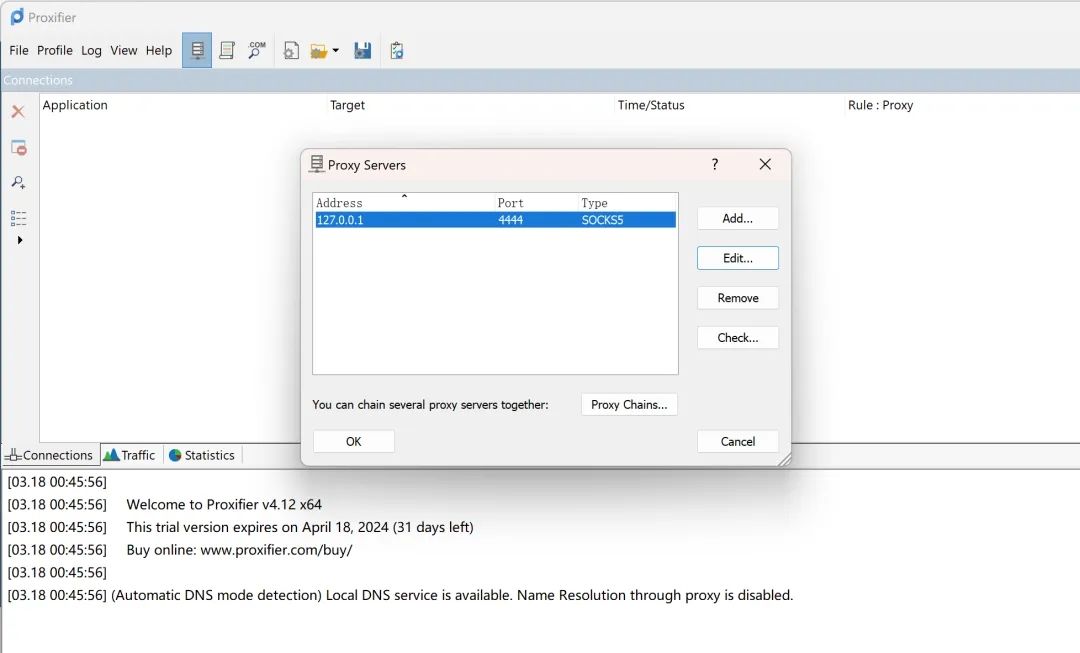Open the Profile menu

coord(54,50)
